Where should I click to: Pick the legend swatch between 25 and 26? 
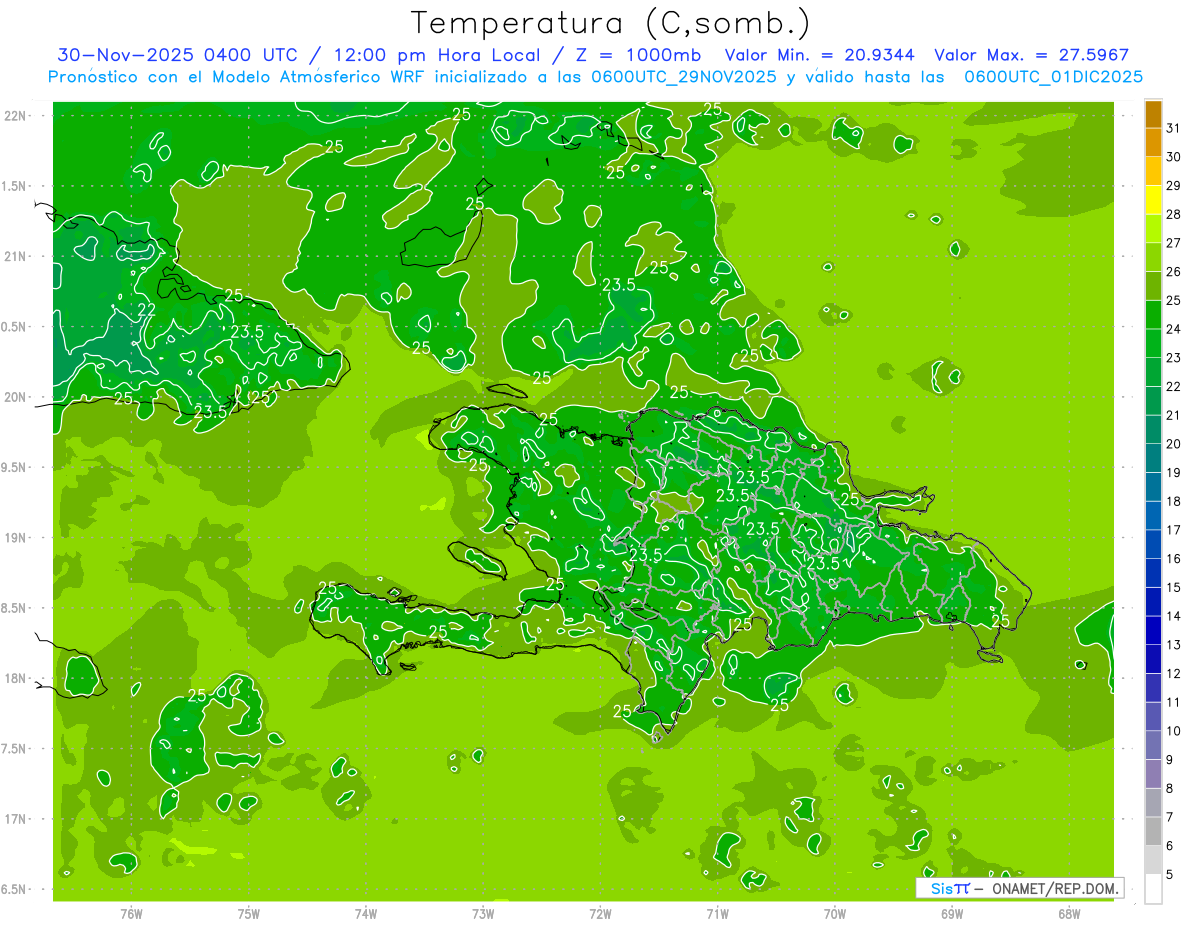[x=1153, y=286]
